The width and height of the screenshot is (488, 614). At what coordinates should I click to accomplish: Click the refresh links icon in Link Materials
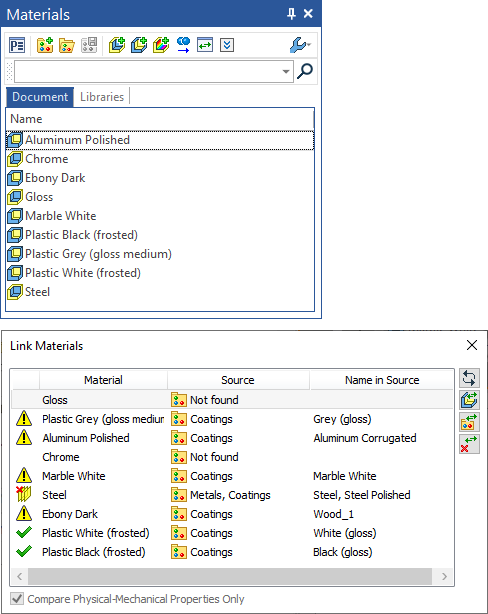click(469, 378)
